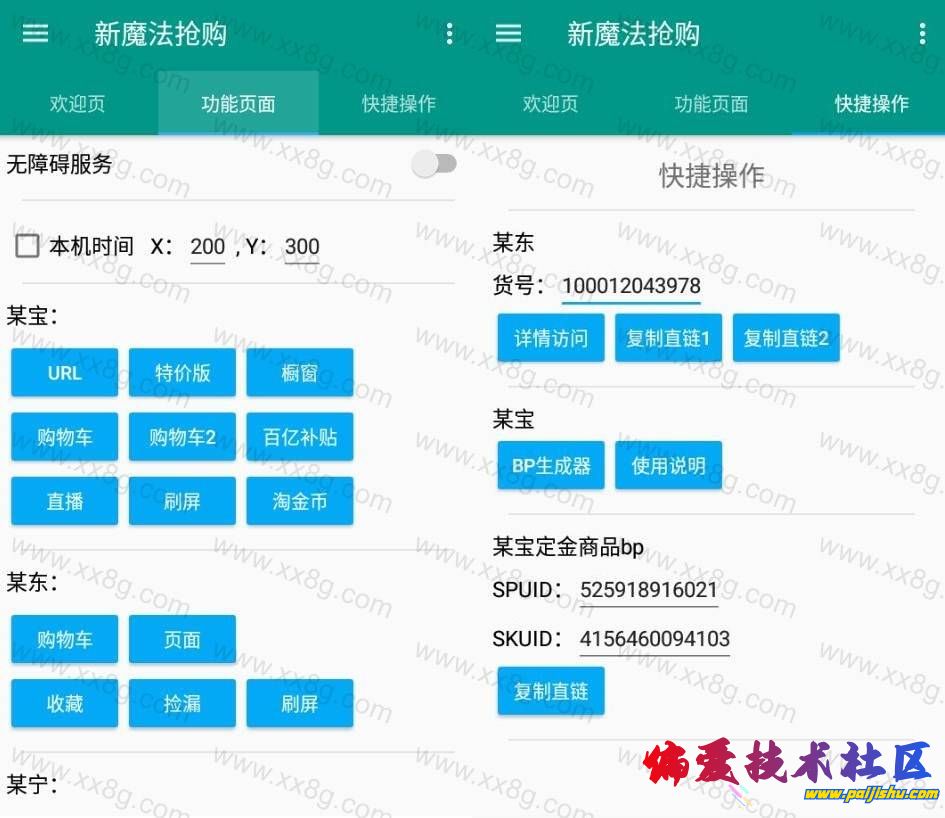Tap the 百亿补贴 button
Image resolution: width=945 pixels, height=818 pixels.
pyautogui.click(x=300, y=437)
